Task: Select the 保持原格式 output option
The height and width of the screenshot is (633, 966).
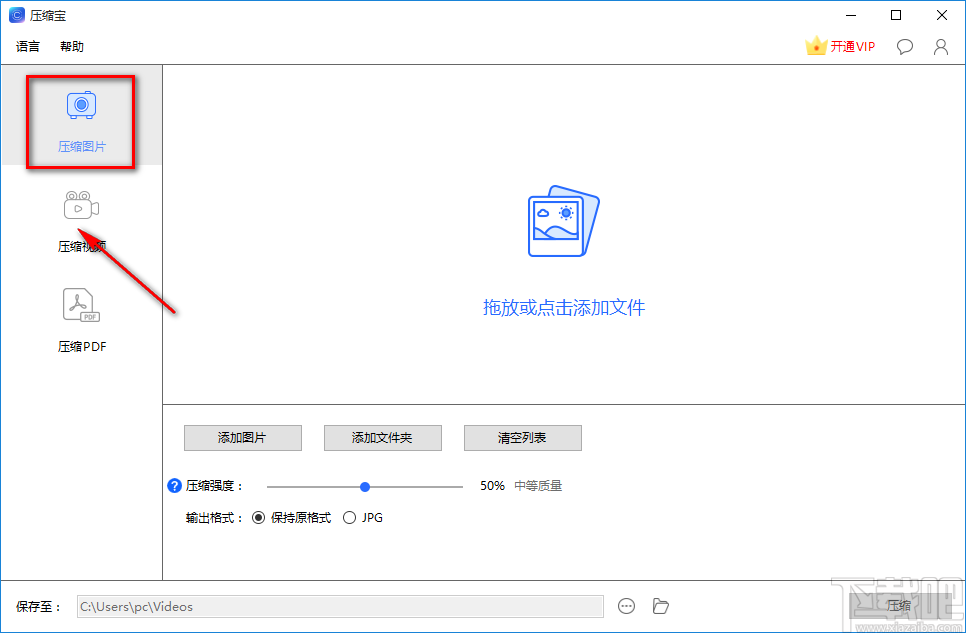Action: [x=260, y=517]
